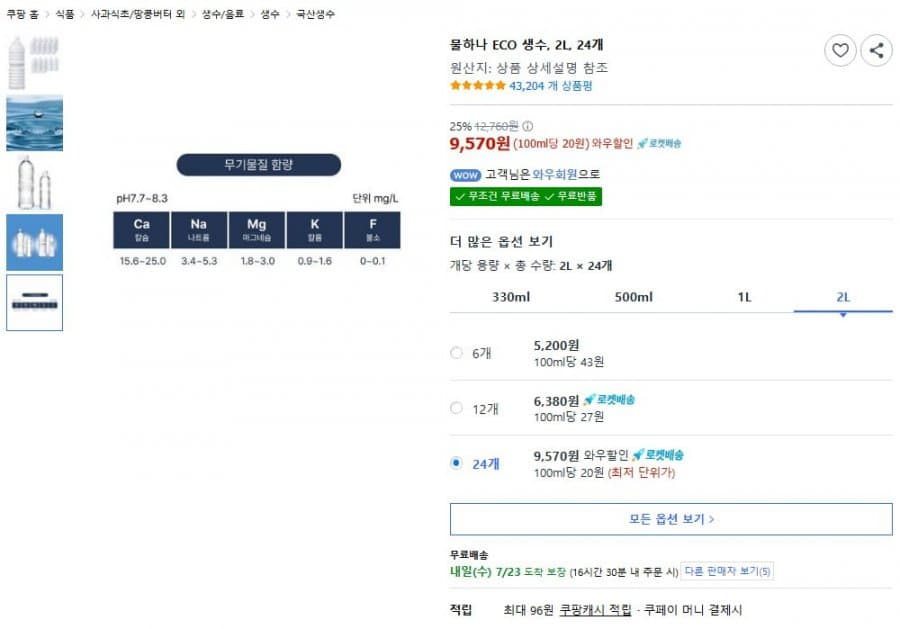Image resolution: width=900 pixels, height=629 pixels.
Task: Click the info icon beside original price
Action: [x=527, y=126]
